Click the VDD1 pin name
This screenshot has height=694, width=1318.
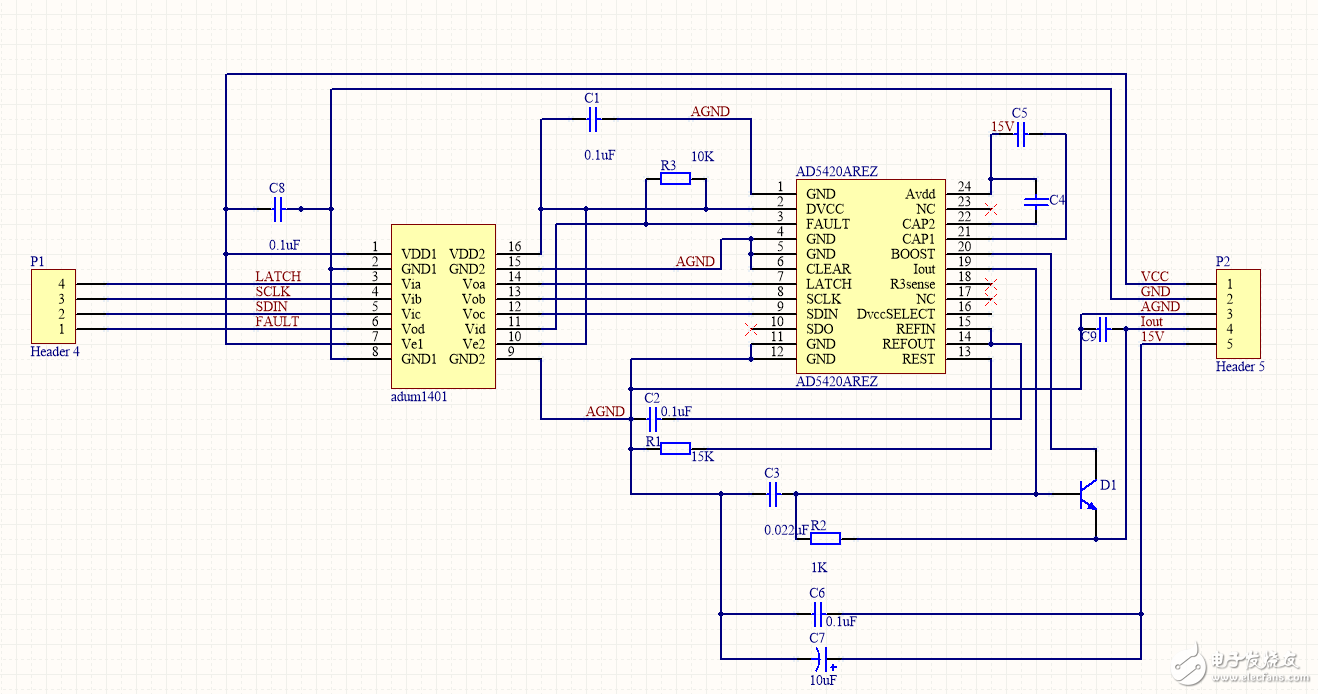419,254
